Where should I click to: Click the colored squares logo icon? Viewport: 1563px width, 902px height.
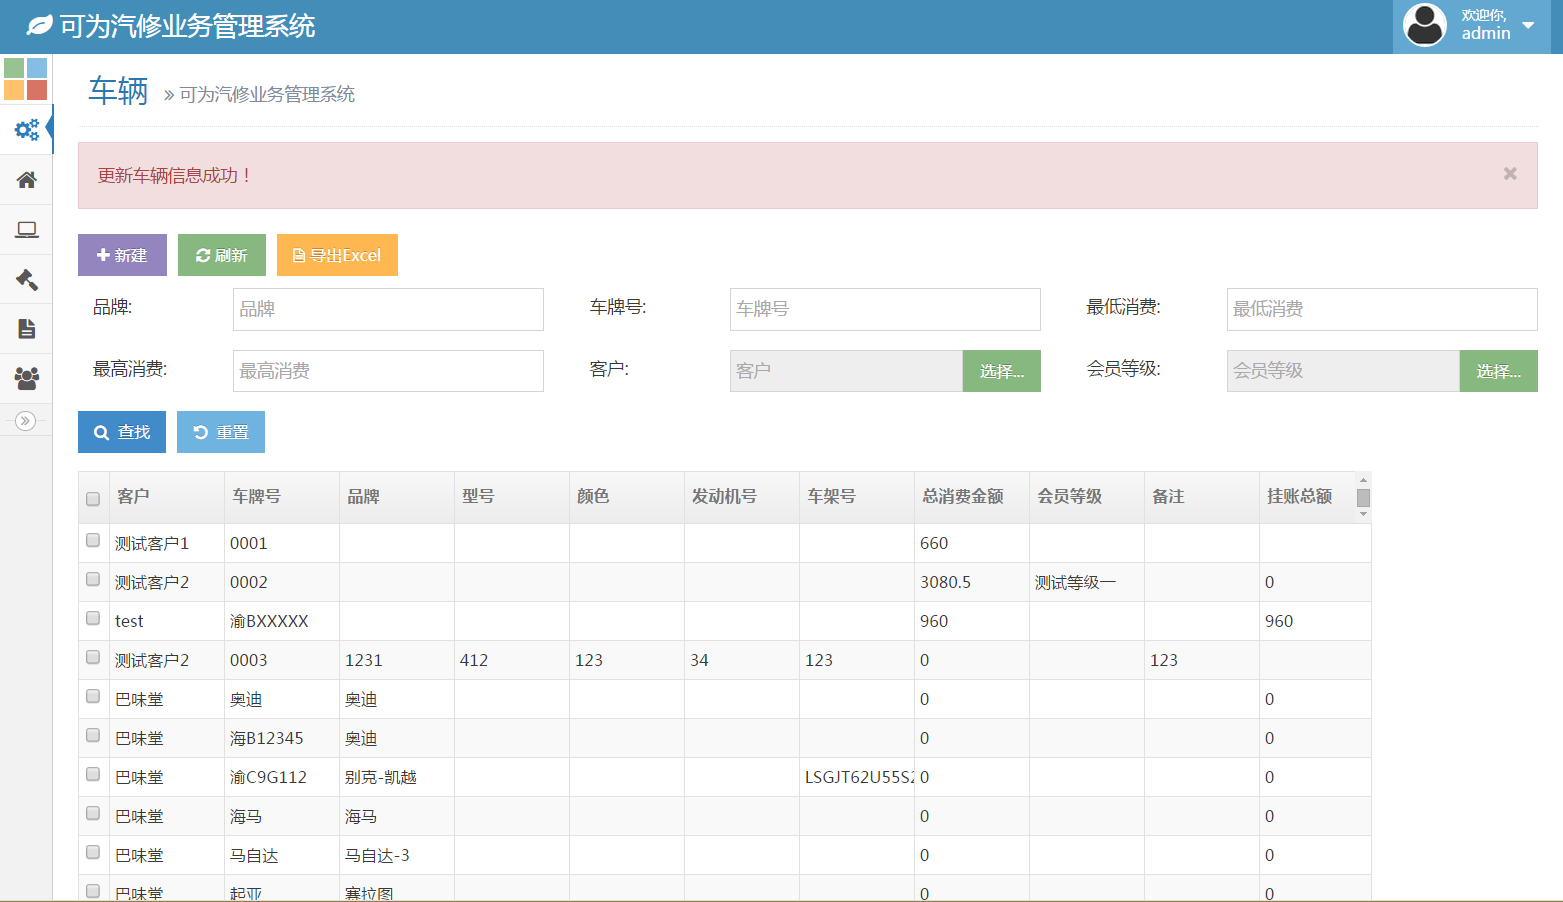[x=26, y=79]
